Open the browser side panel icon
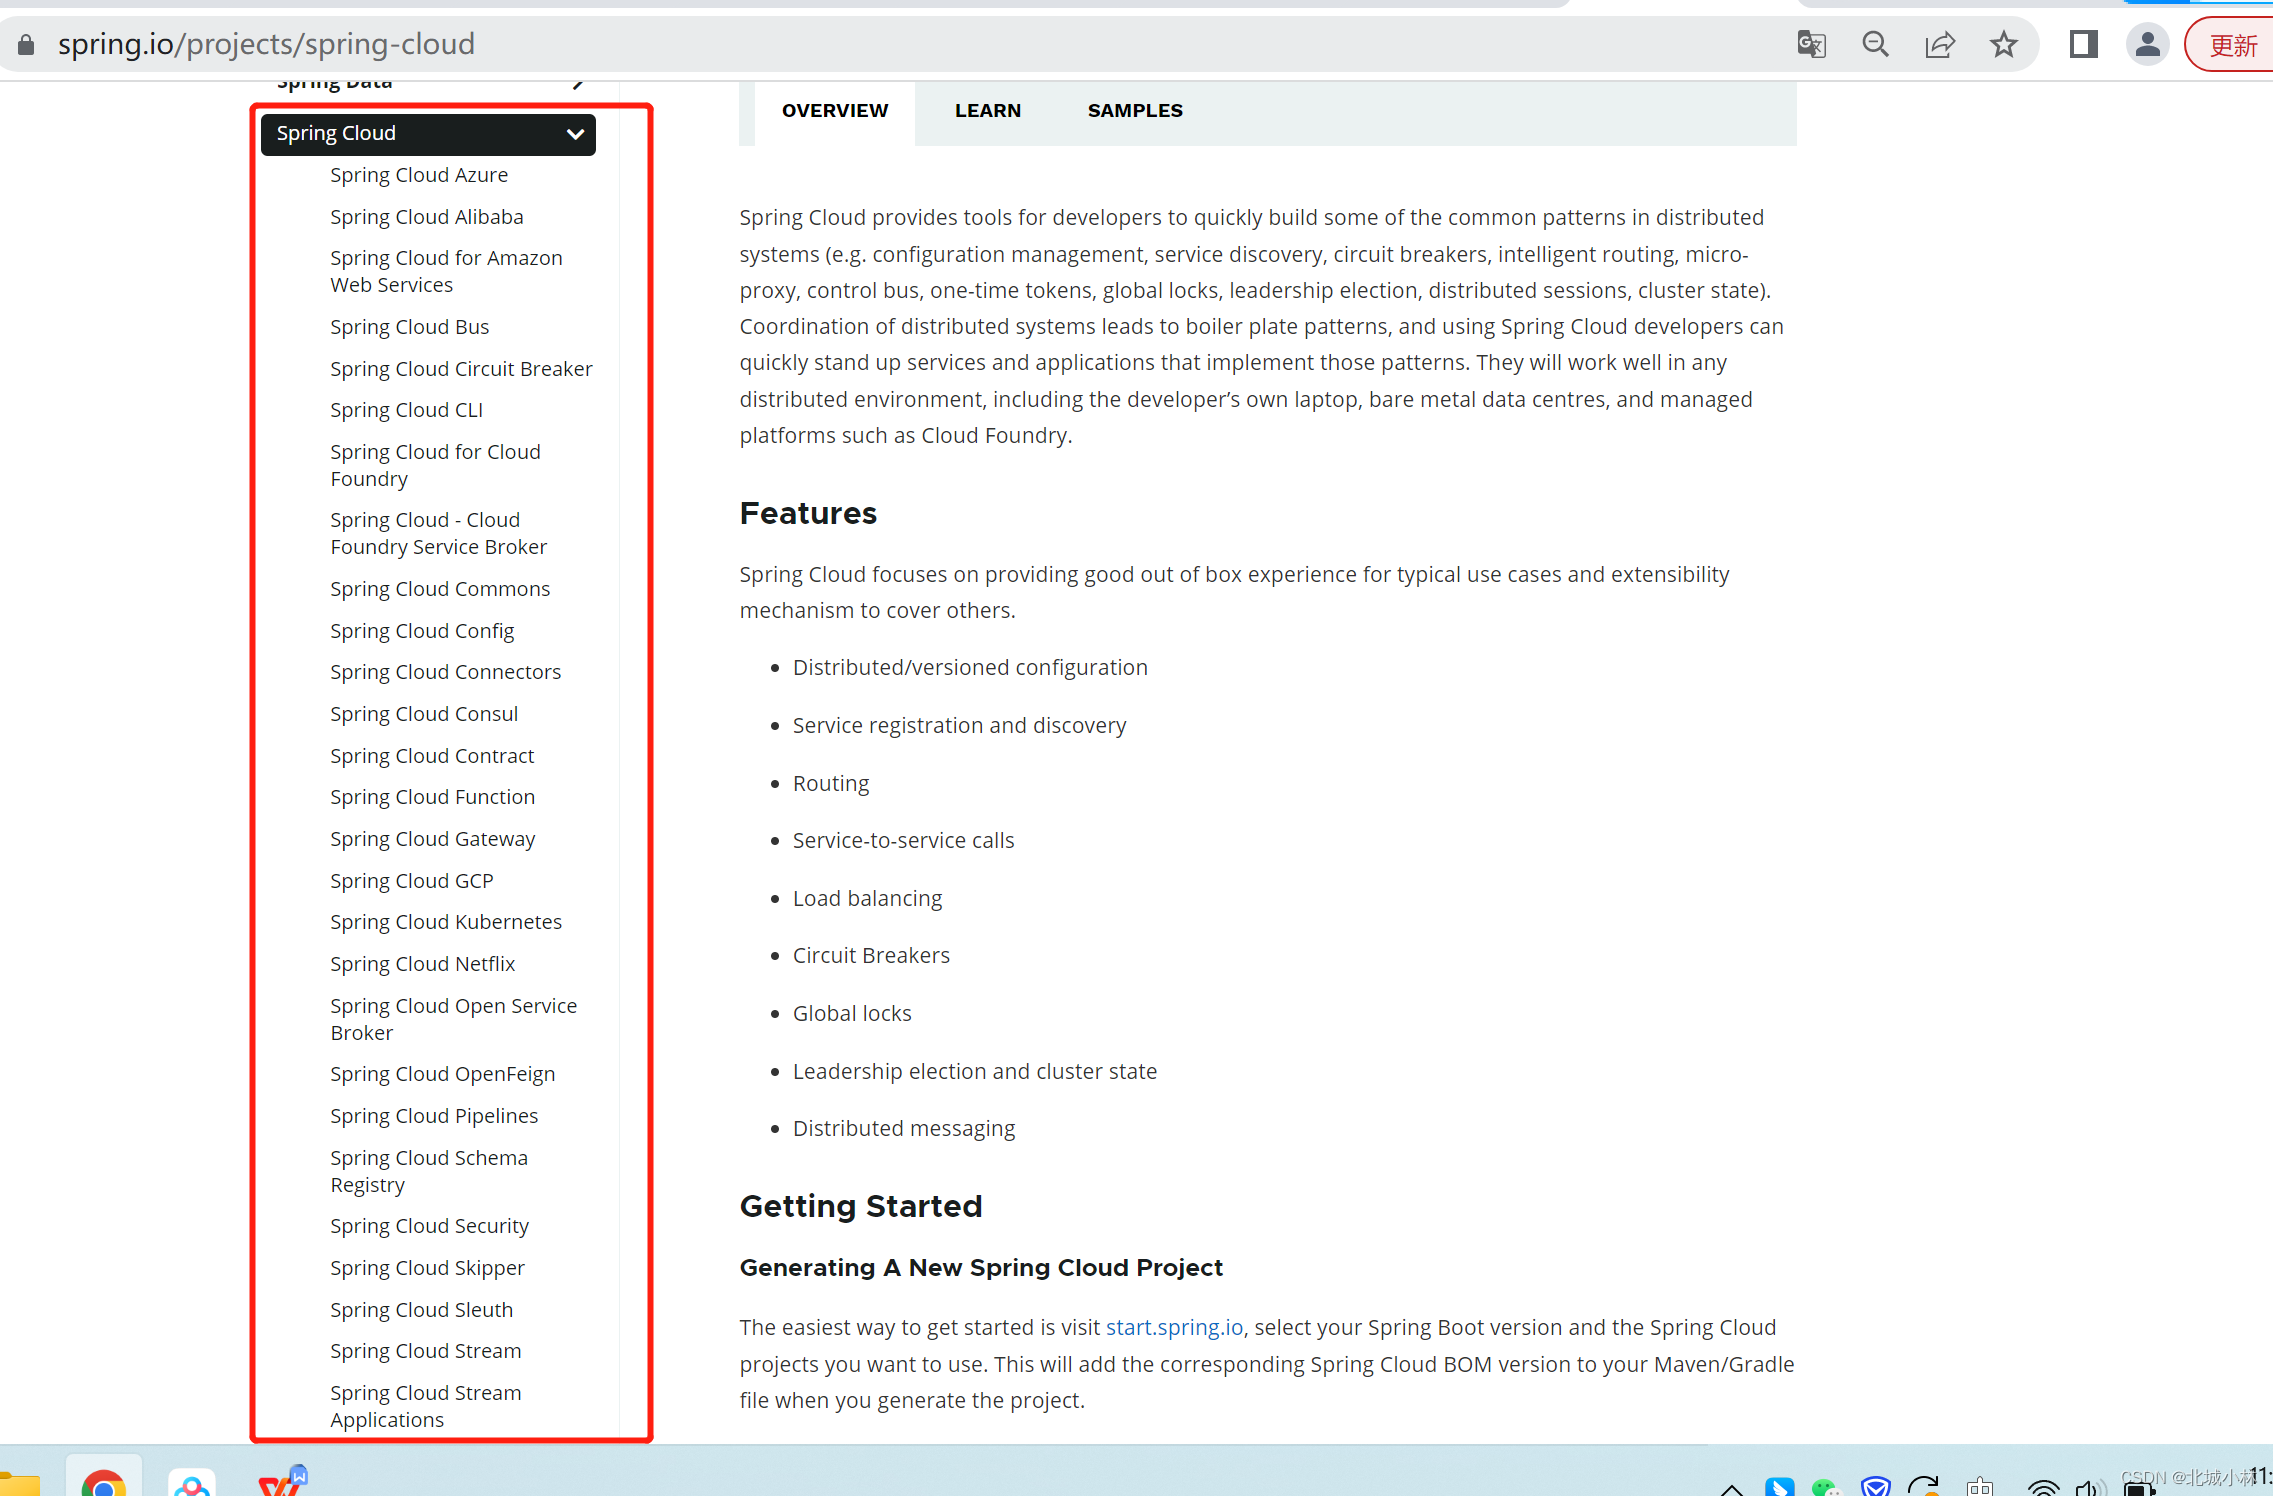2273x1496 pixels. point(2084,45)
